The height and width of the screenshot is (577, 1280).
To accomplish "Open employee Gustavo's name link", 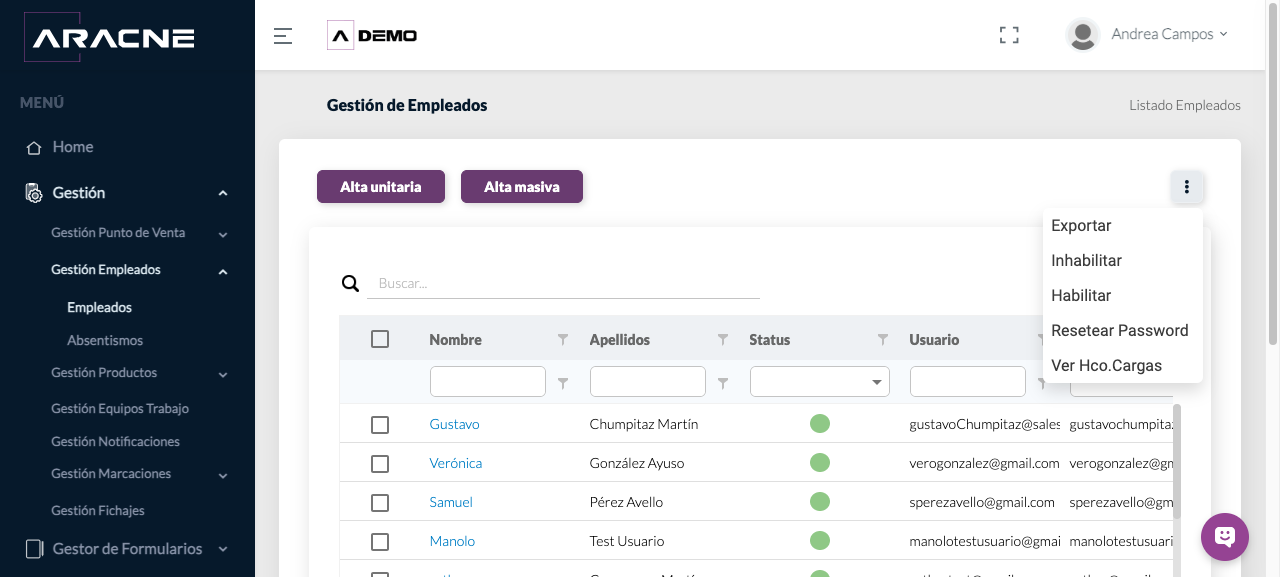I will point(455,424).
